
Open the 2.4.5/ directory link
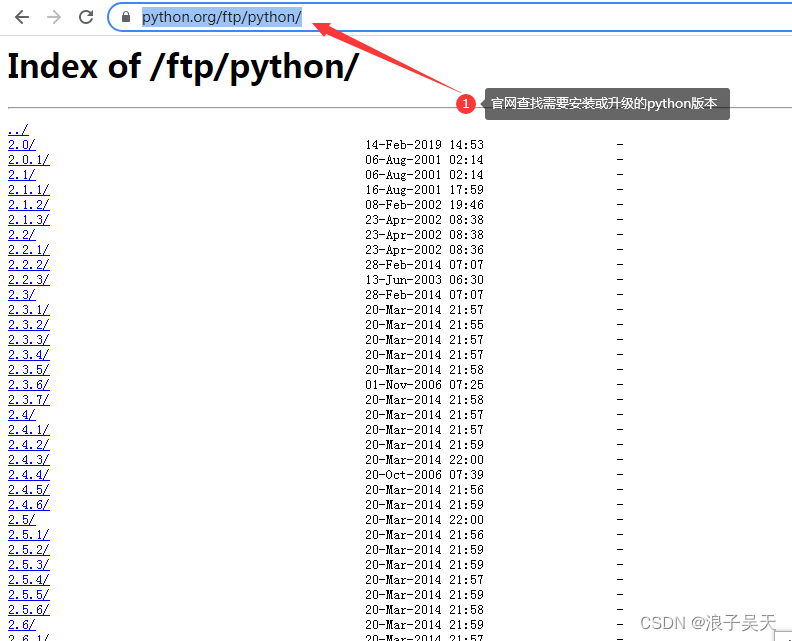click(x=29, y=489)
